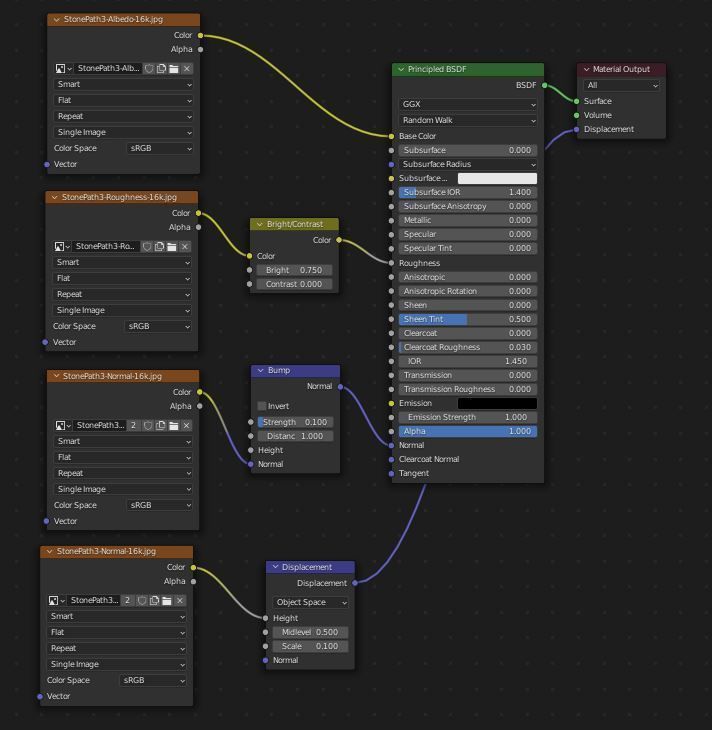This screenshot has height=730, width=712.
Task: Collapse the Bright/Contrast node
Action: coord(259,224)
